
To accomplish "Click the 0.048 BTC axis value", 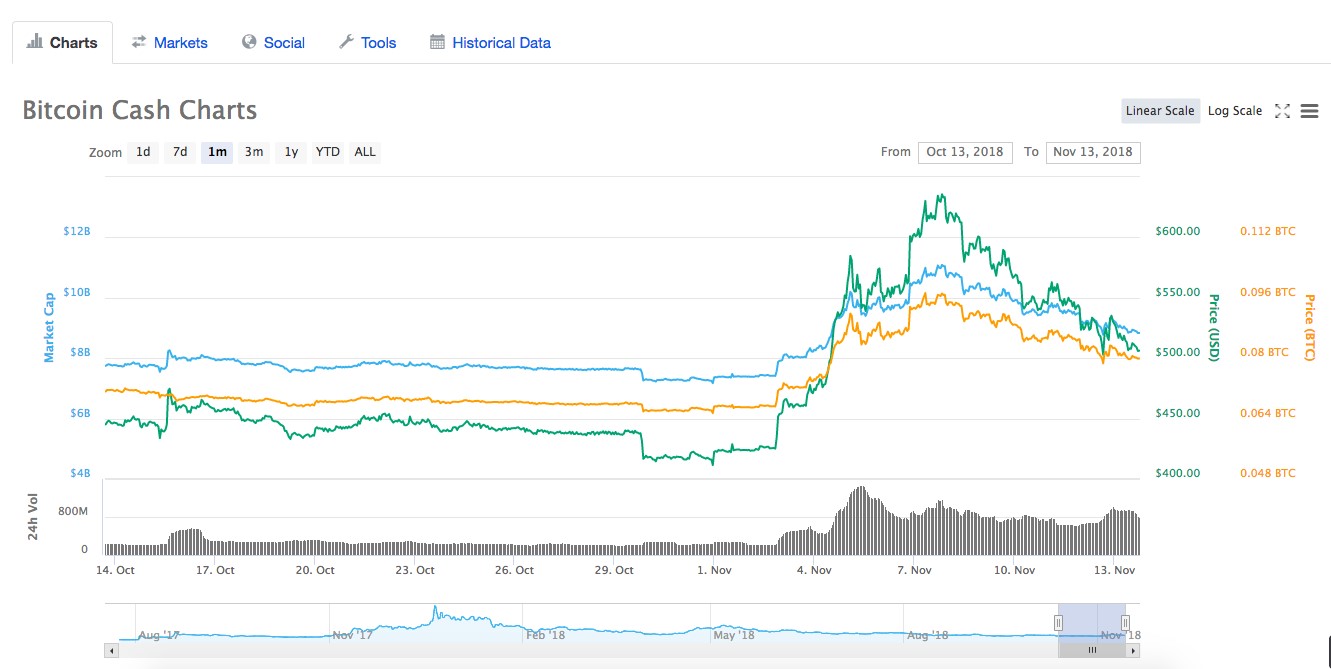I will pos(1267,473).
